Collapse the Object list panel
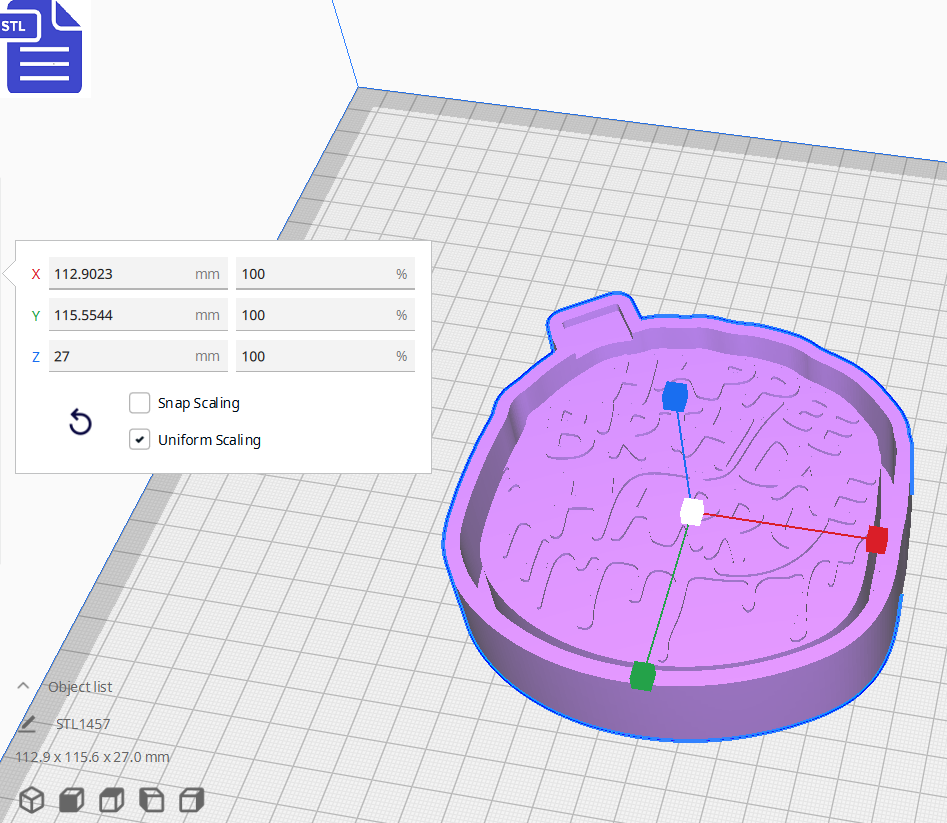 click(x=23, y=687)
